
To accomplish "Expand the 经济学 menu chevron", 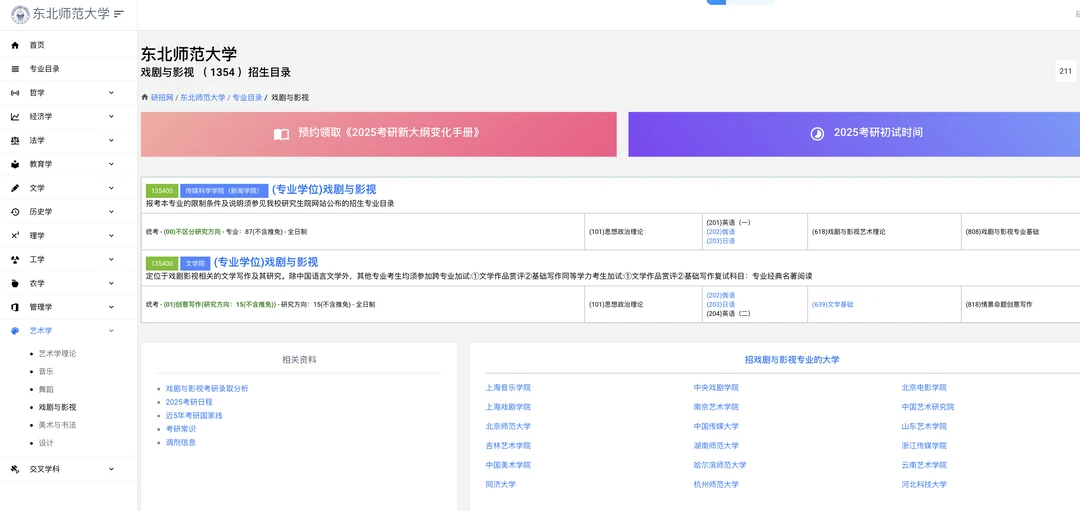I will [112, 116].
